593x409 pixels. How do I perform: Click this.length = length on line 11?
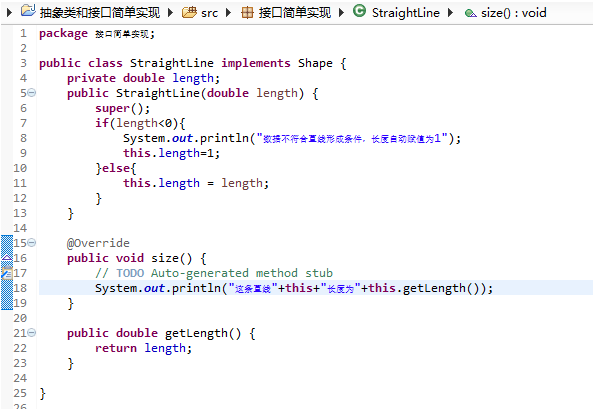click(196, 183)
